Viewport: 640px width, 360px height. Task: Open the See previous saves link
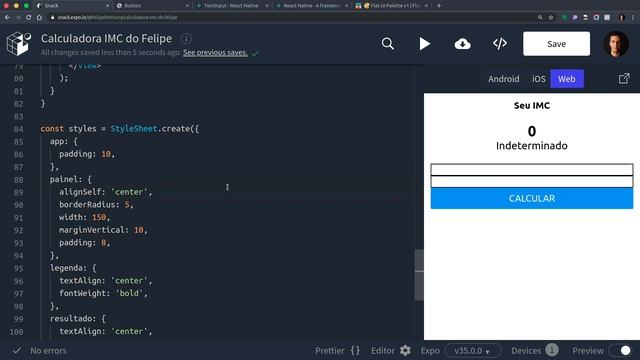click(215, 53)
